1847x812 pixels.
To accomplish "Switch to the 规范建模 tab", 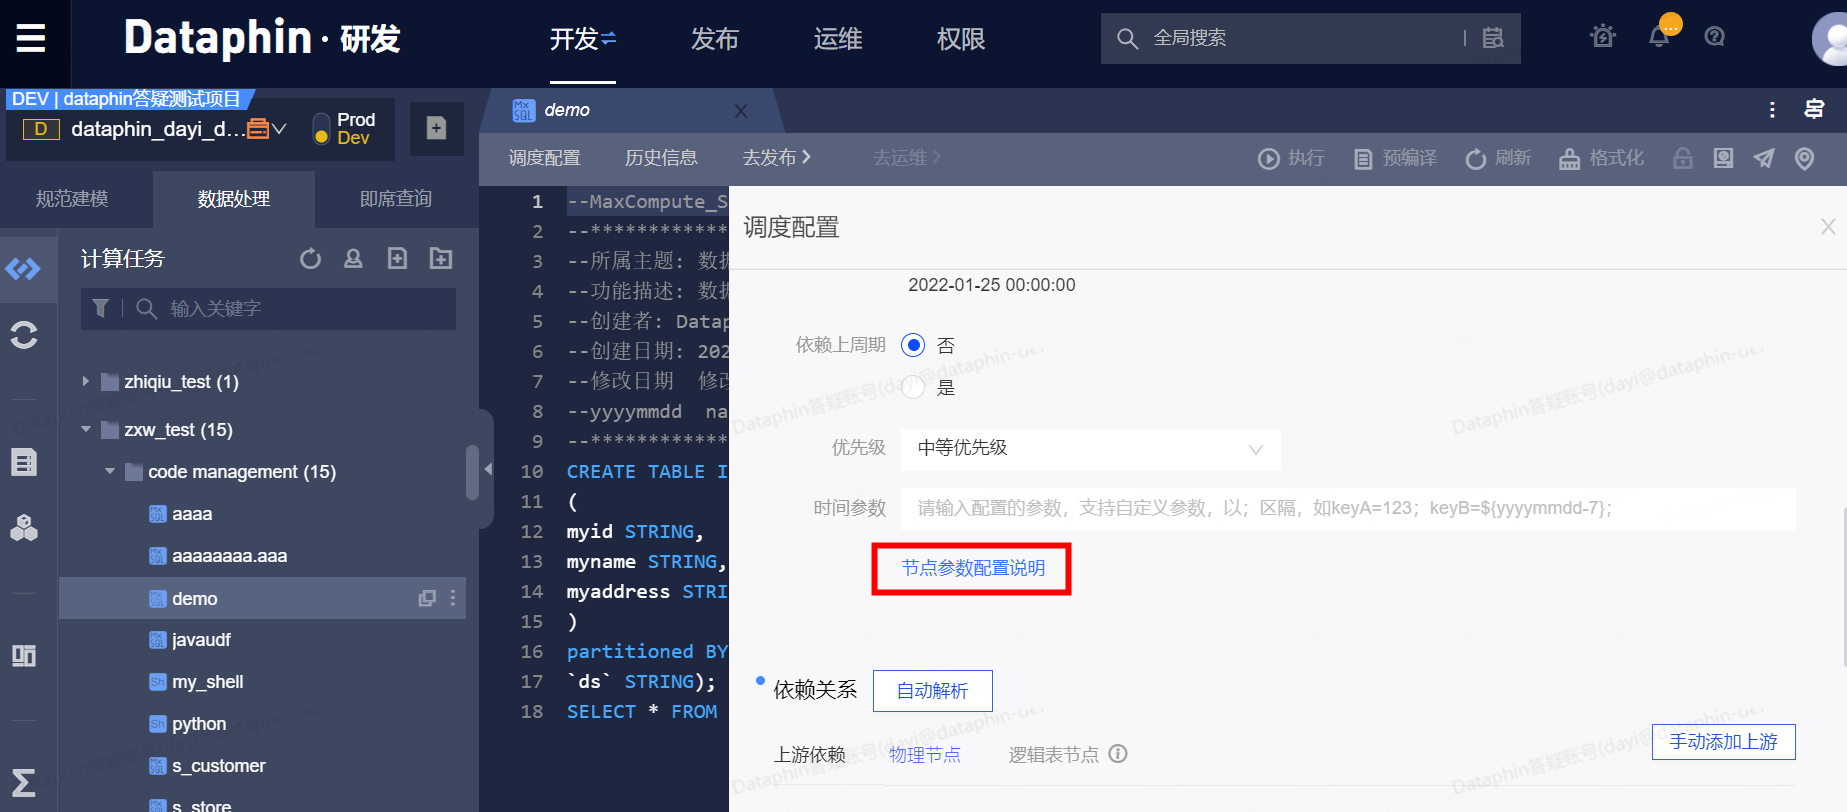I will click(x=72, y=199).
